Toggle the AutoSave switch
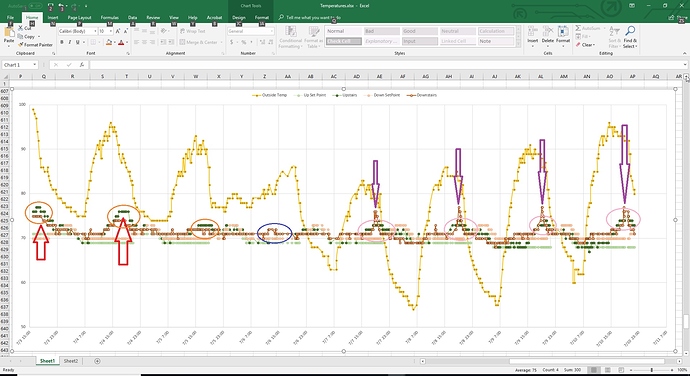The width and height of the screenshot is (690, 376). pos(35,6)
